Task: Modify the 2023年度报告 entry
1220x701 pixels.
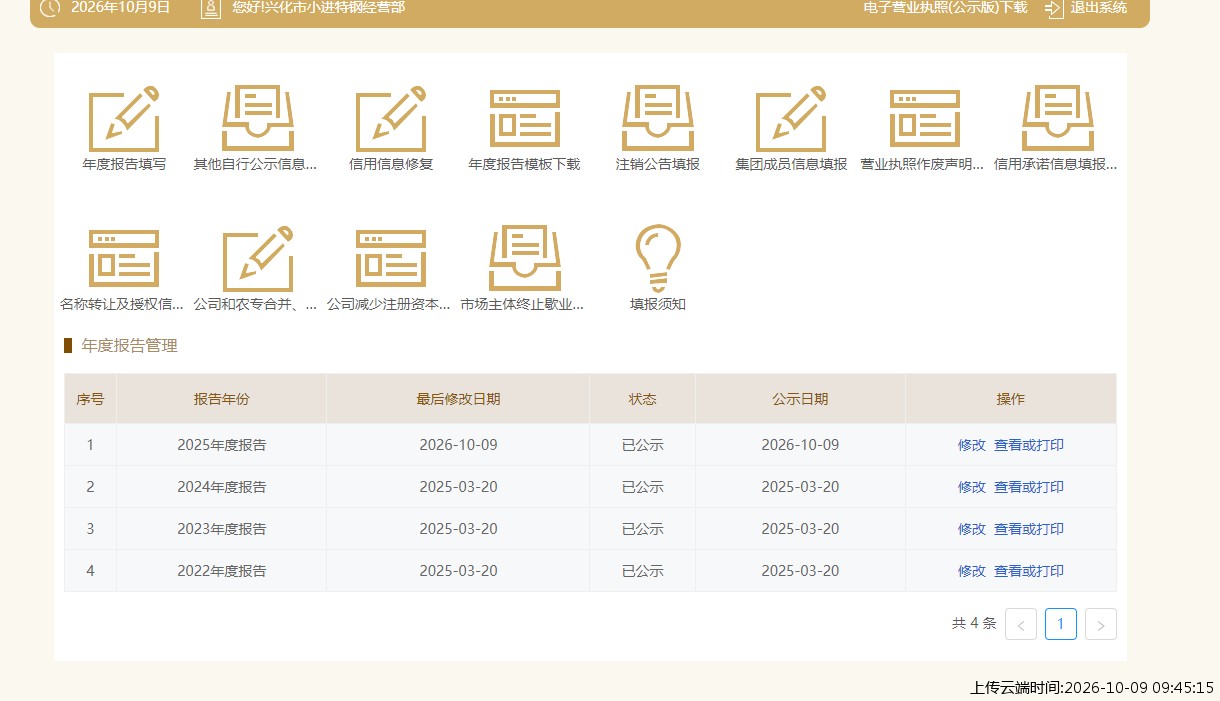Action: pyautogui.click(x=972, y=529)
